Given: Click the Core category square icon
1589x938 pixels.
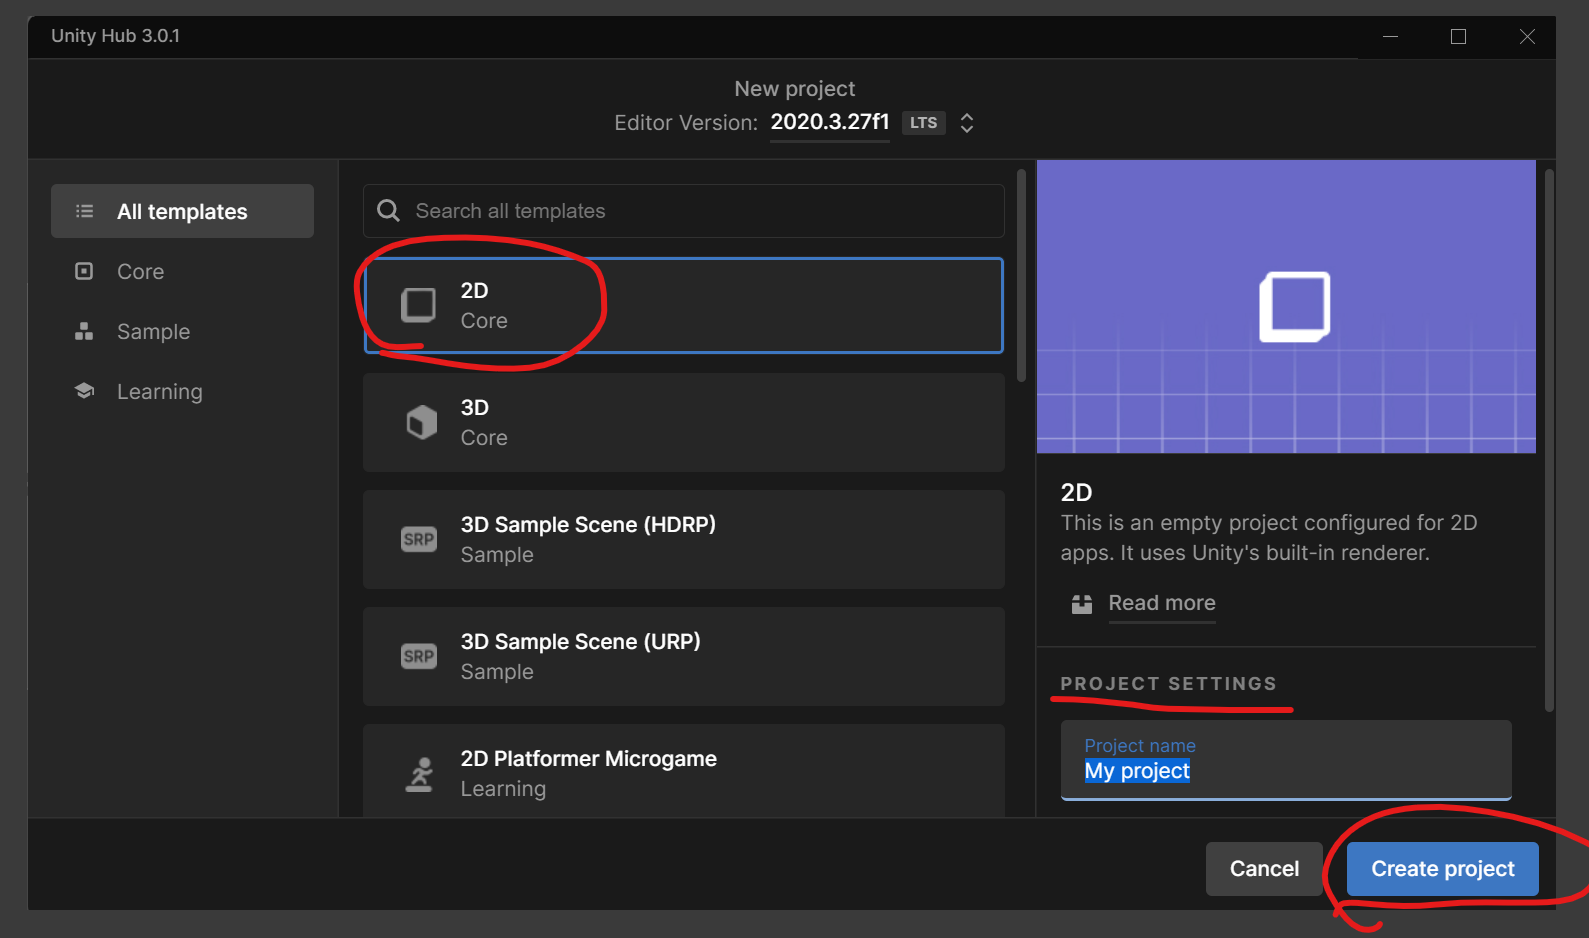Looking at the screenshot, I should point(84,271).
